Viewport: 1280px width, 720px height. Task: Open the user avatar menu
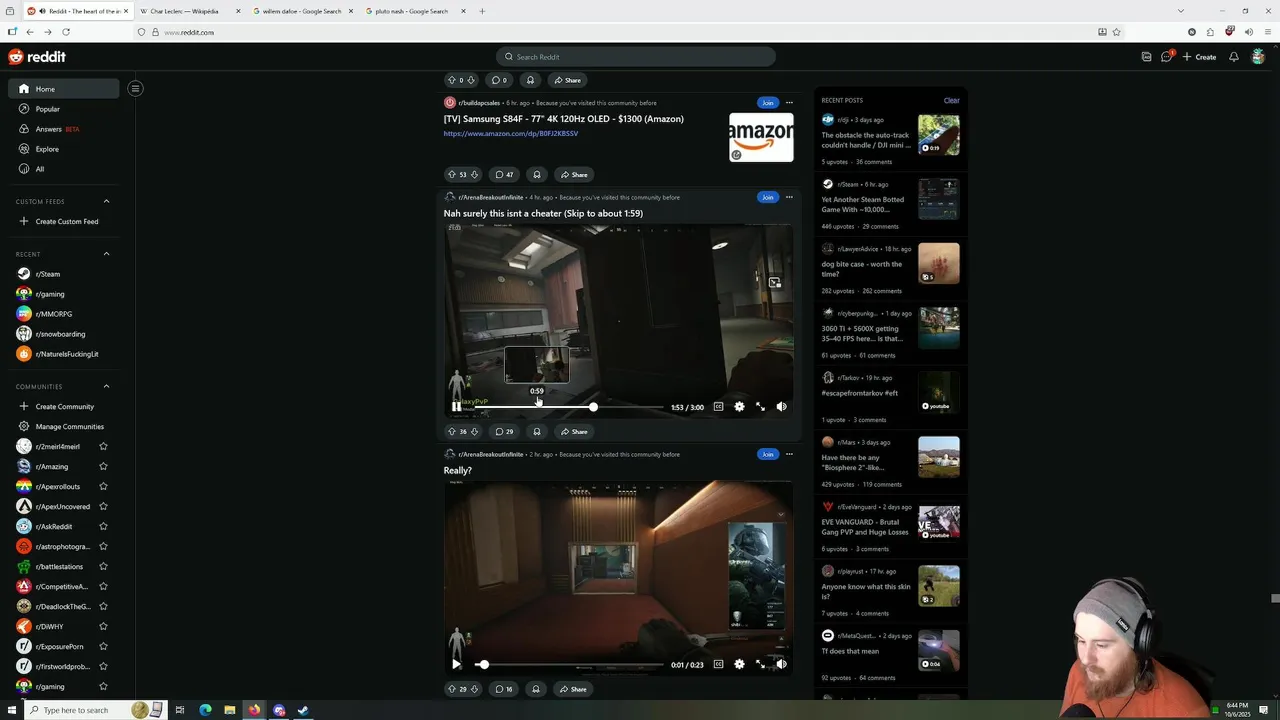pyautogui.click(x=1258, y=57)
